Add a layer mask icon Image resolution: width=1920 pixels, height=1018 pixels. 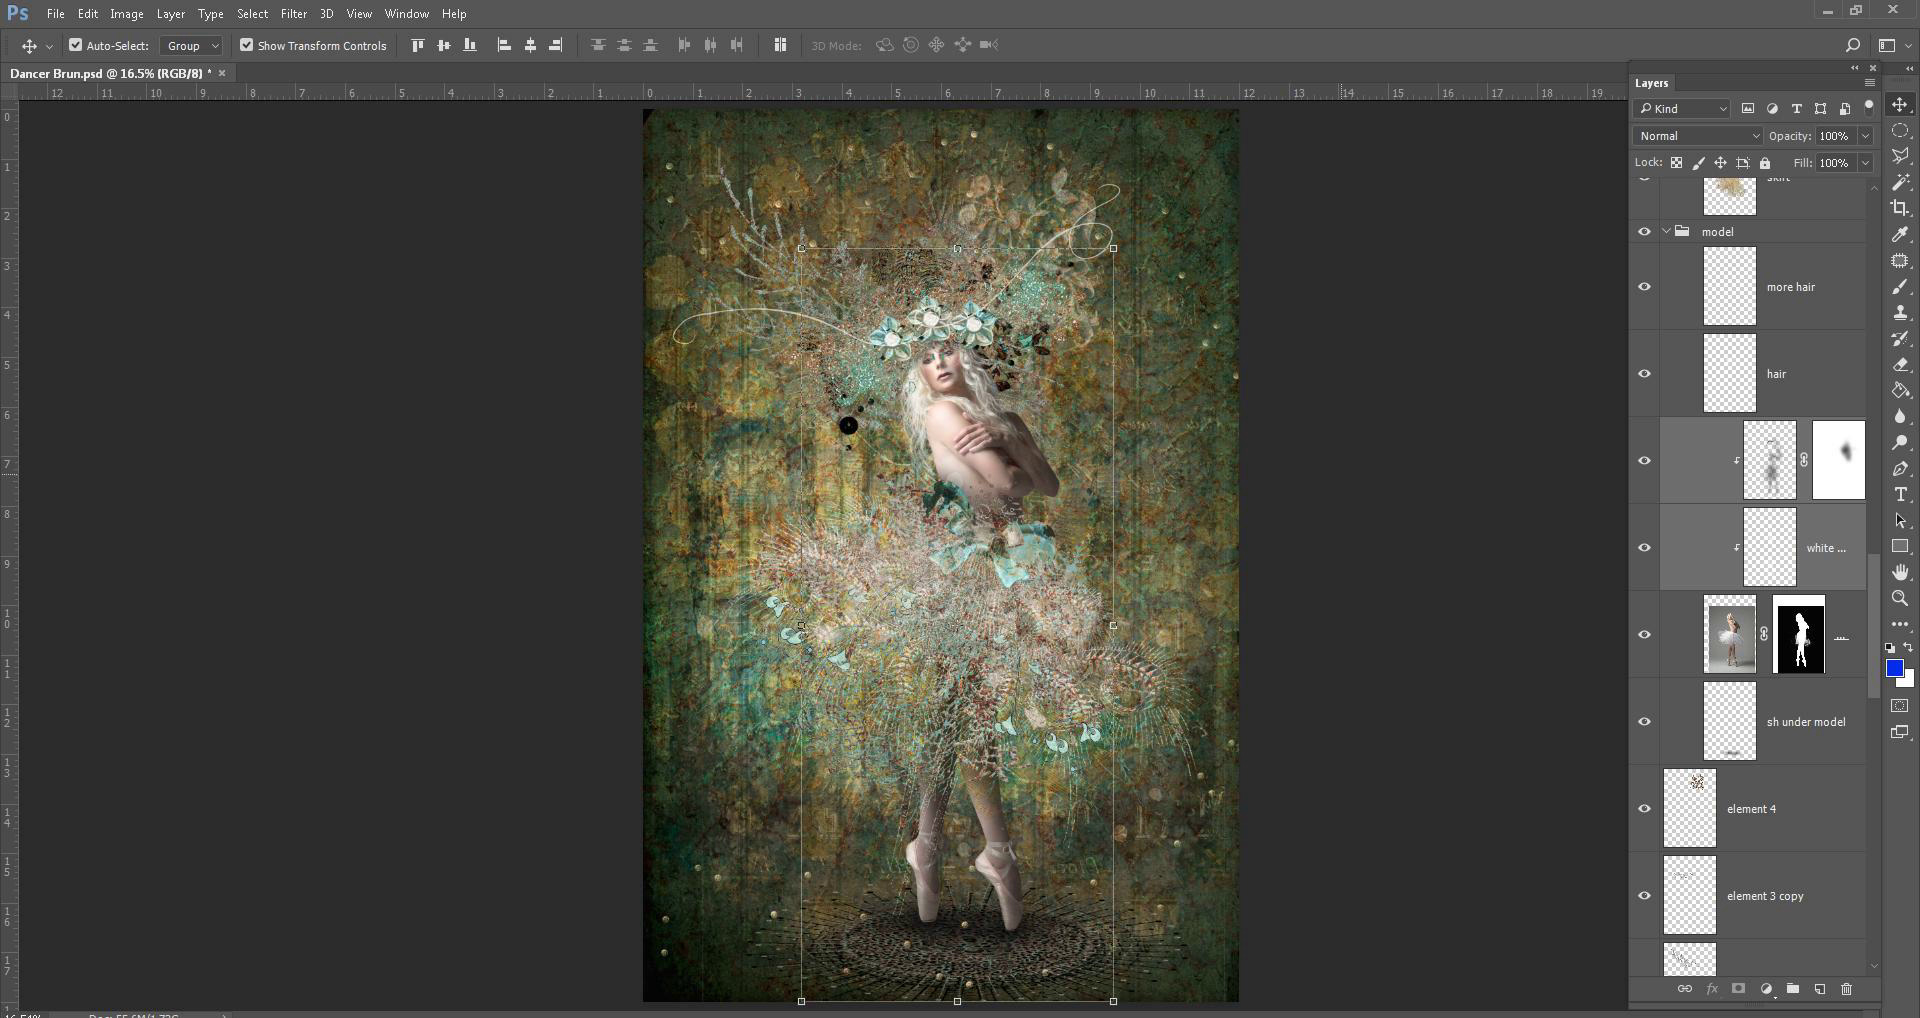[1738, 989]
